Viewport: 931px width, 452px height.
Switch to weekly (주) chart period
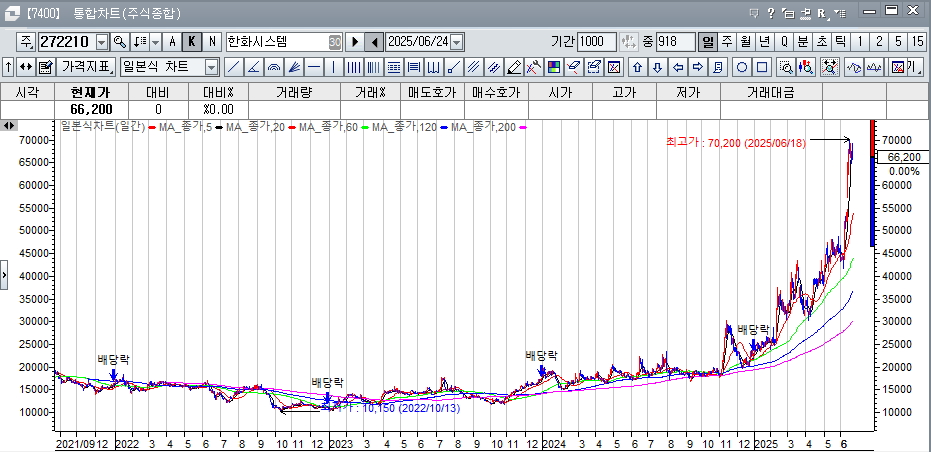tap(726, 42)
